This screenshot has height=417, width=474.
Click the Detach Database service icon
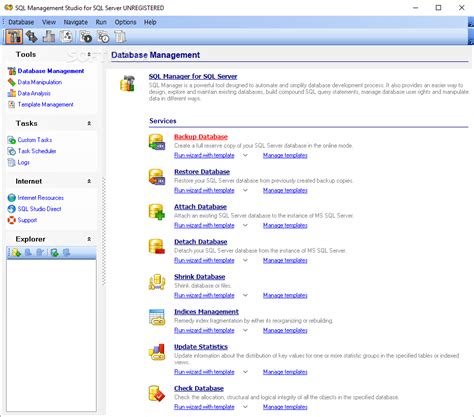click(x=157, y=247)
